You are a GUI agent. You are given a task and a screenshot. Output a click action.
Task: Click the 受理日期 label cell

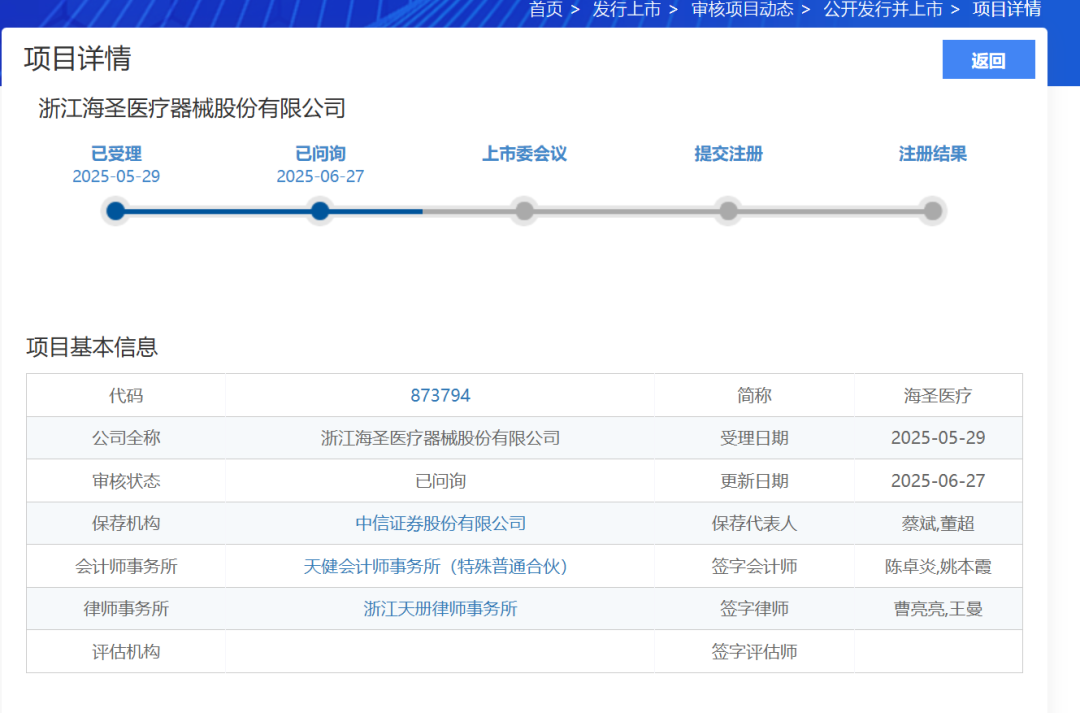coord(754,438)
